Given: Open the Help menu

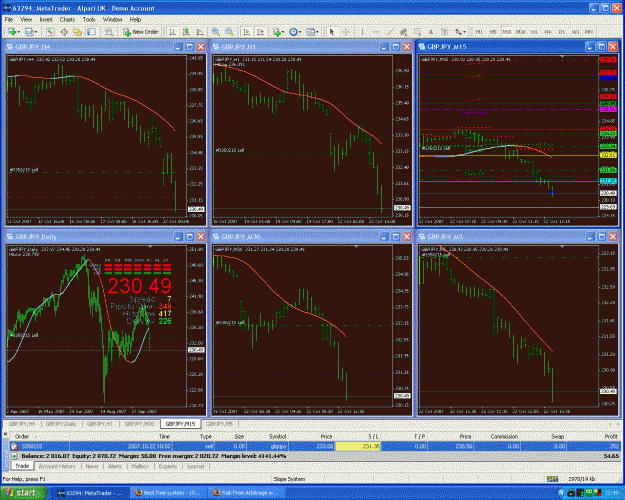Looking at the screenshot, I should click(135, 19).
